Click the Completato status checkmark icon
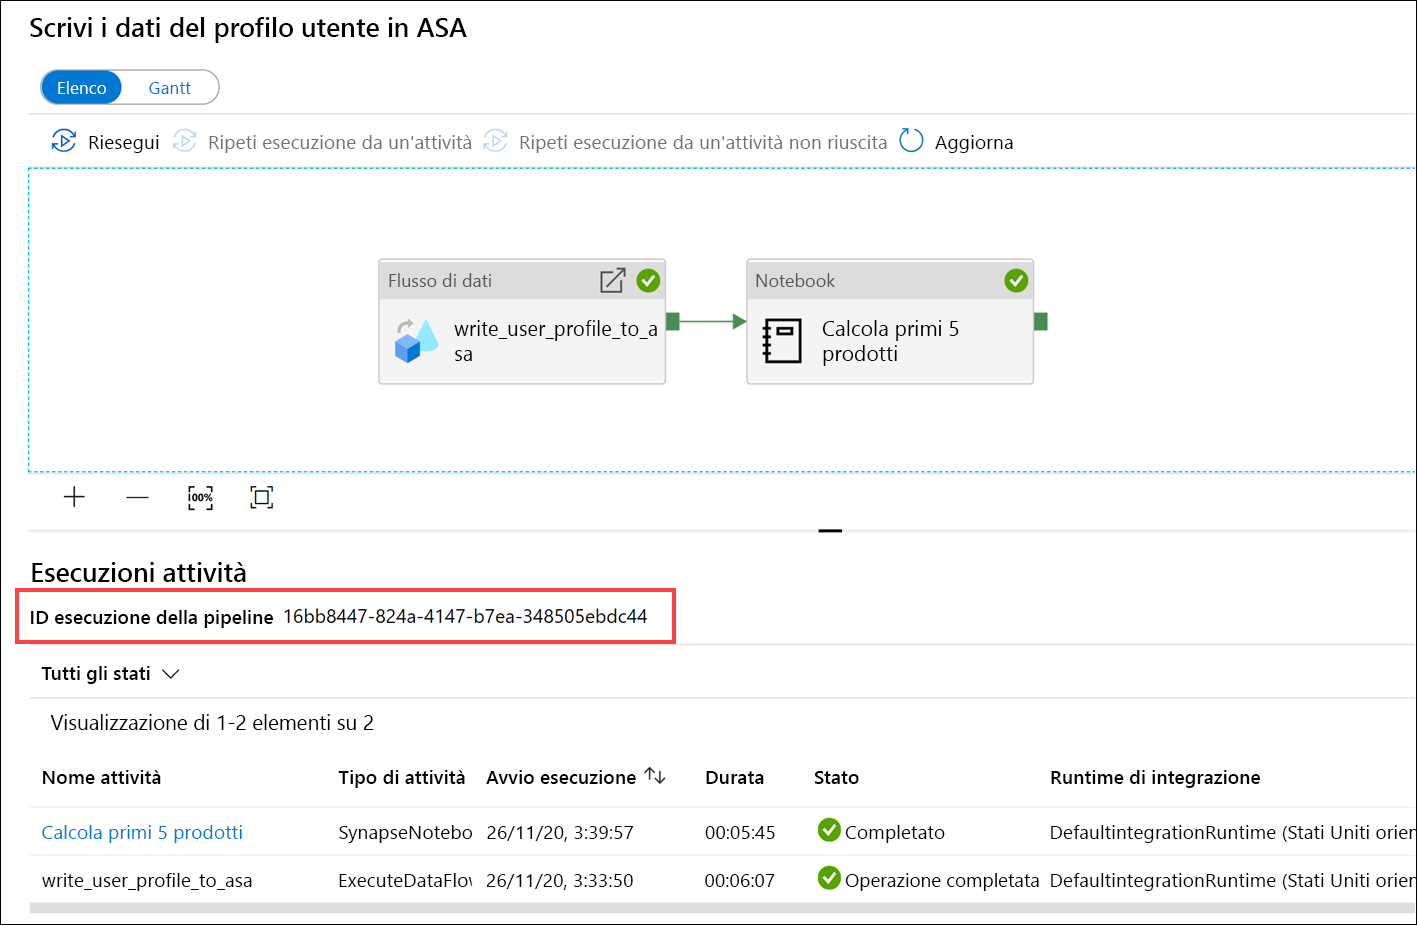 click(829, 830)
